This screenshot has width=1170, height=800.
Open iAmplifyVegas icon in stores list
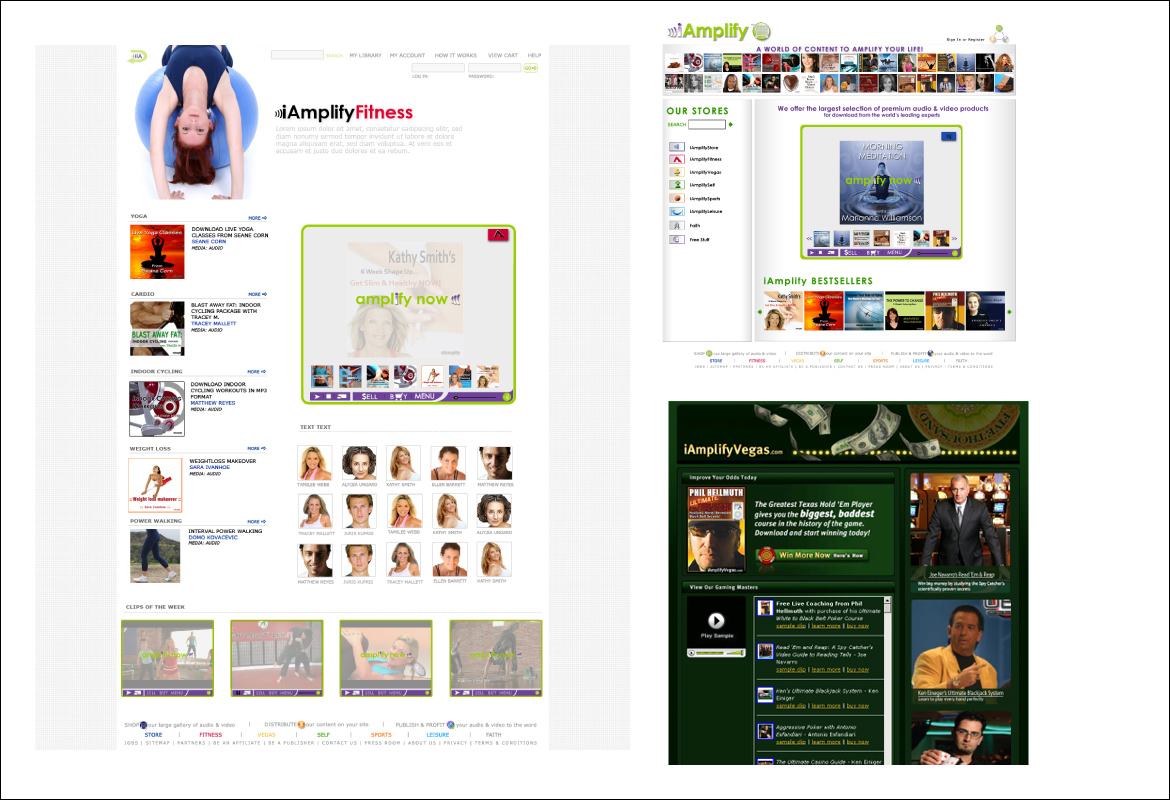676,172
